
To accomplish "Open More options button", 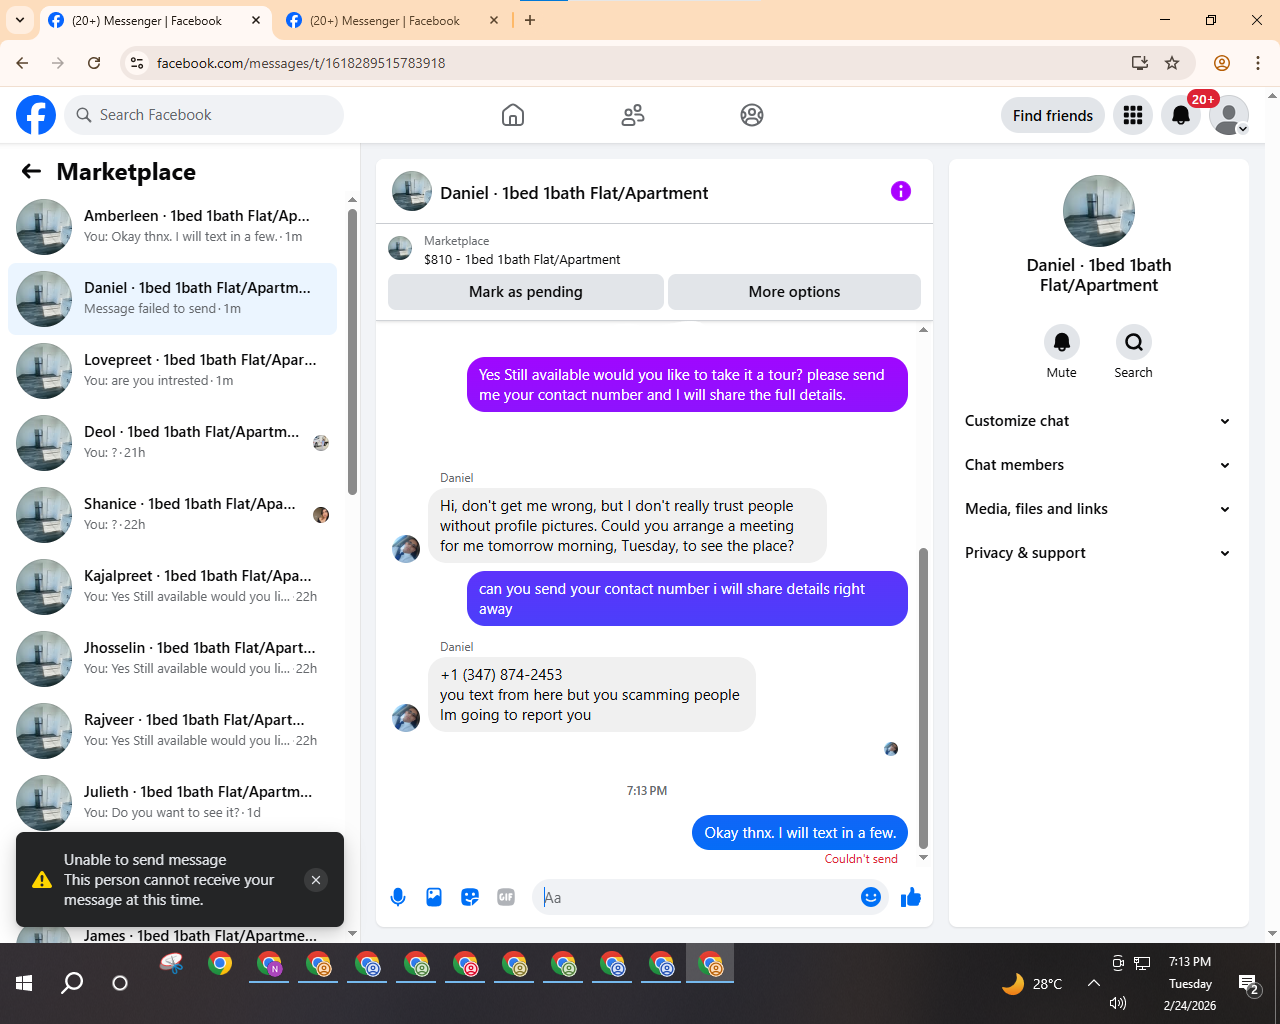I will (x=794, y=292).
